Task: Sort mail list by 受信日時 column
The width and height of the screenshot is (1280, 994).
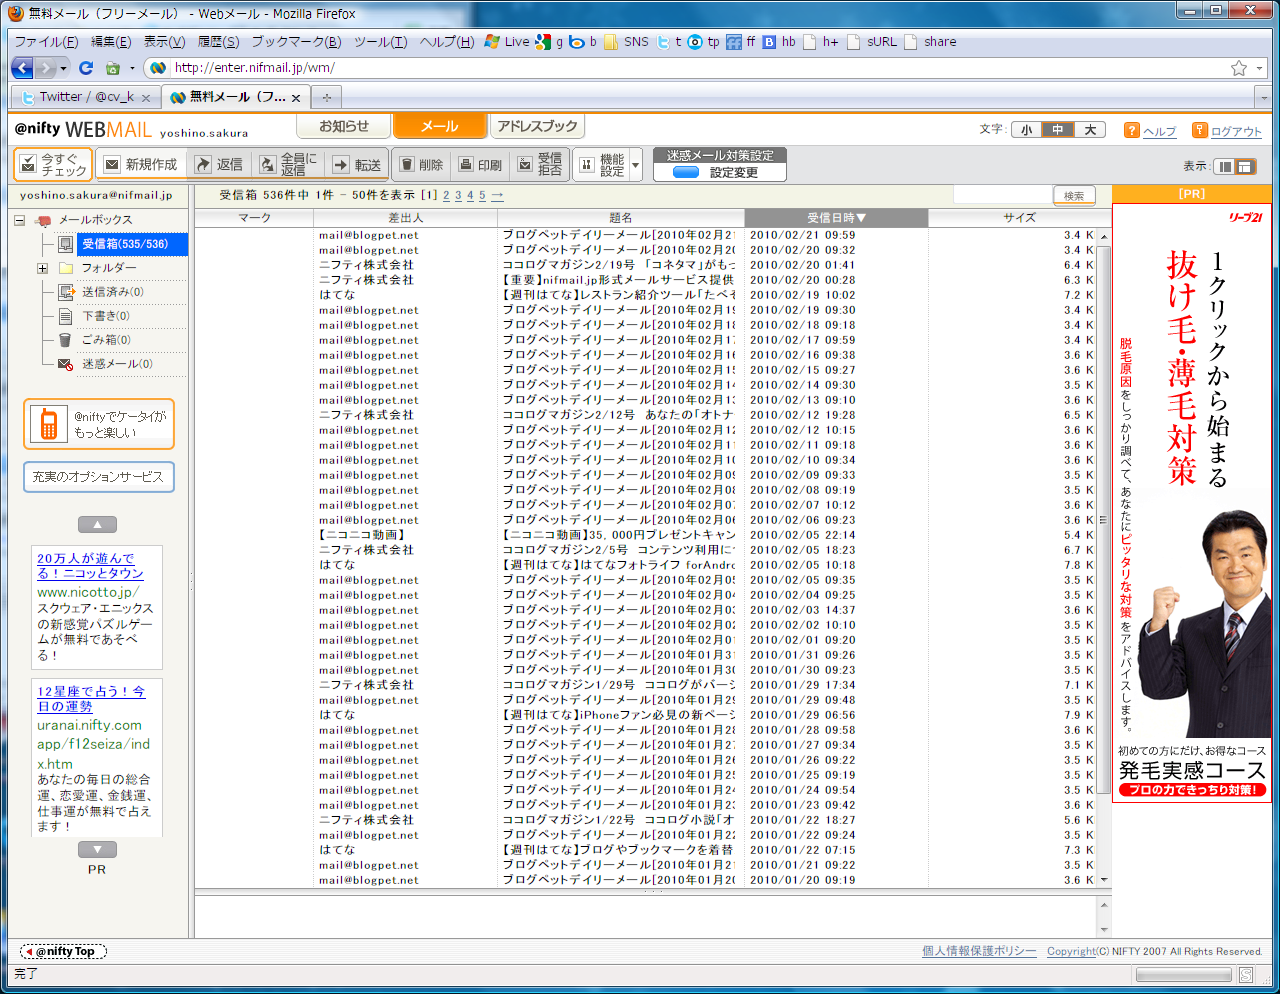Action: coord(836,218)
